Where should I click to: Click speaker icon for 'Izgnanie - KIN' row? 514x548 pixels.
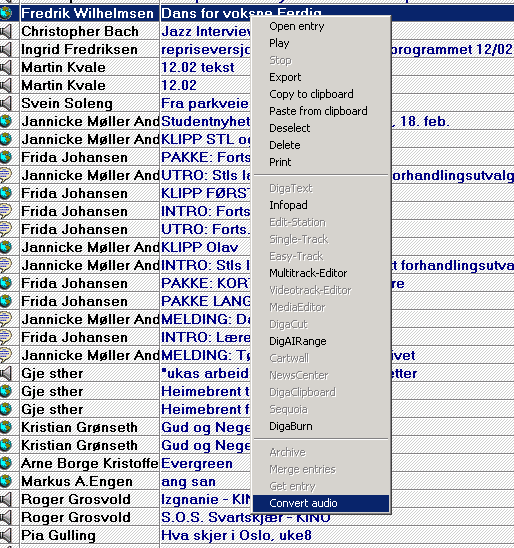click(x=6, y=499)
